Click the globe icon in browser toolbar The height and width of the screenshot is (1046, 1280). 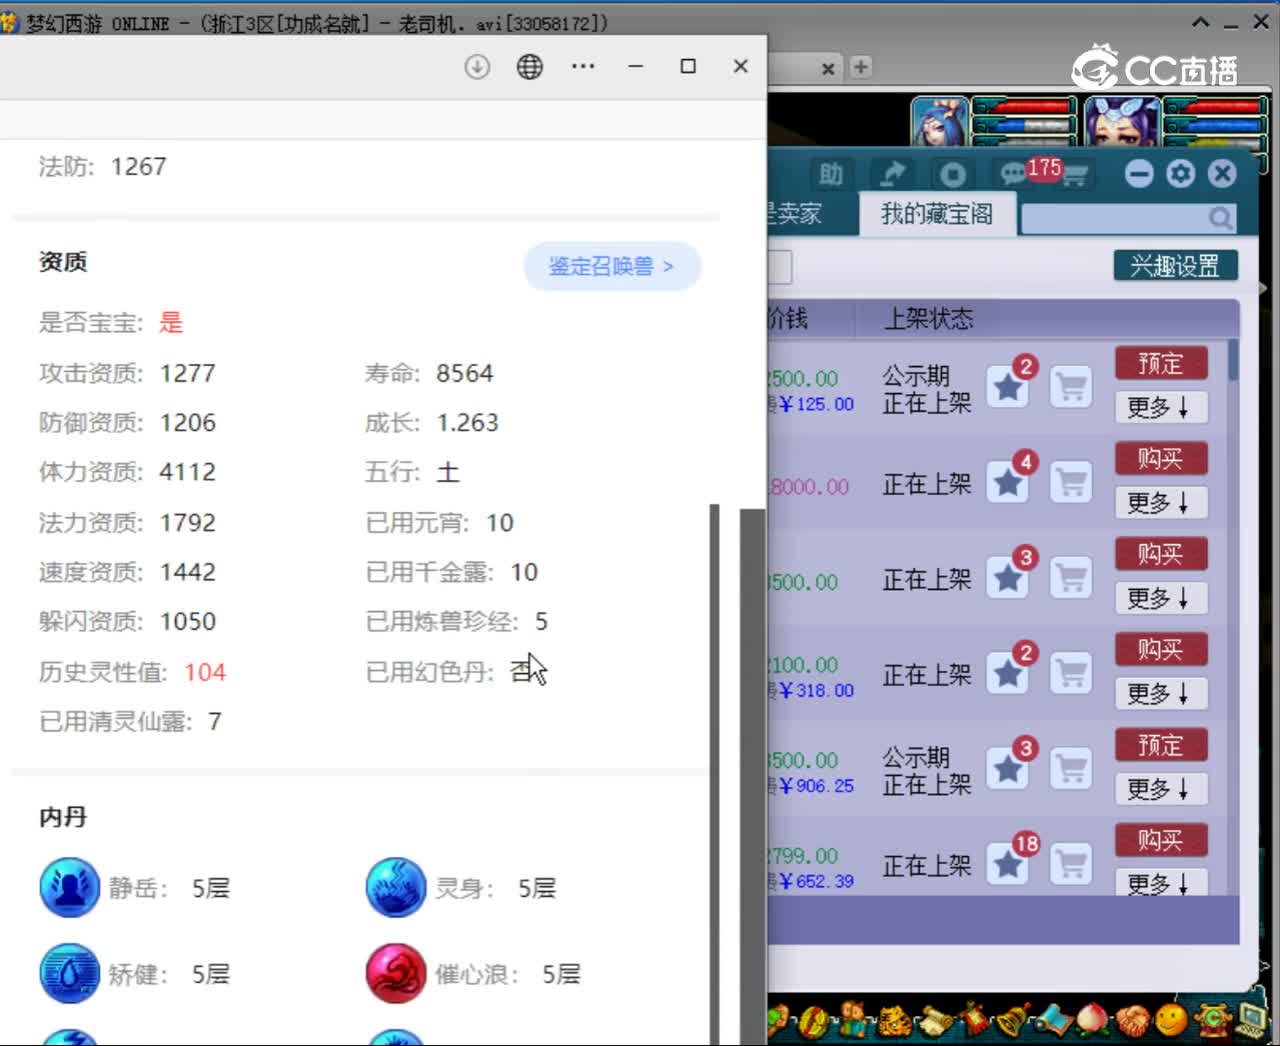click(530, 67)
